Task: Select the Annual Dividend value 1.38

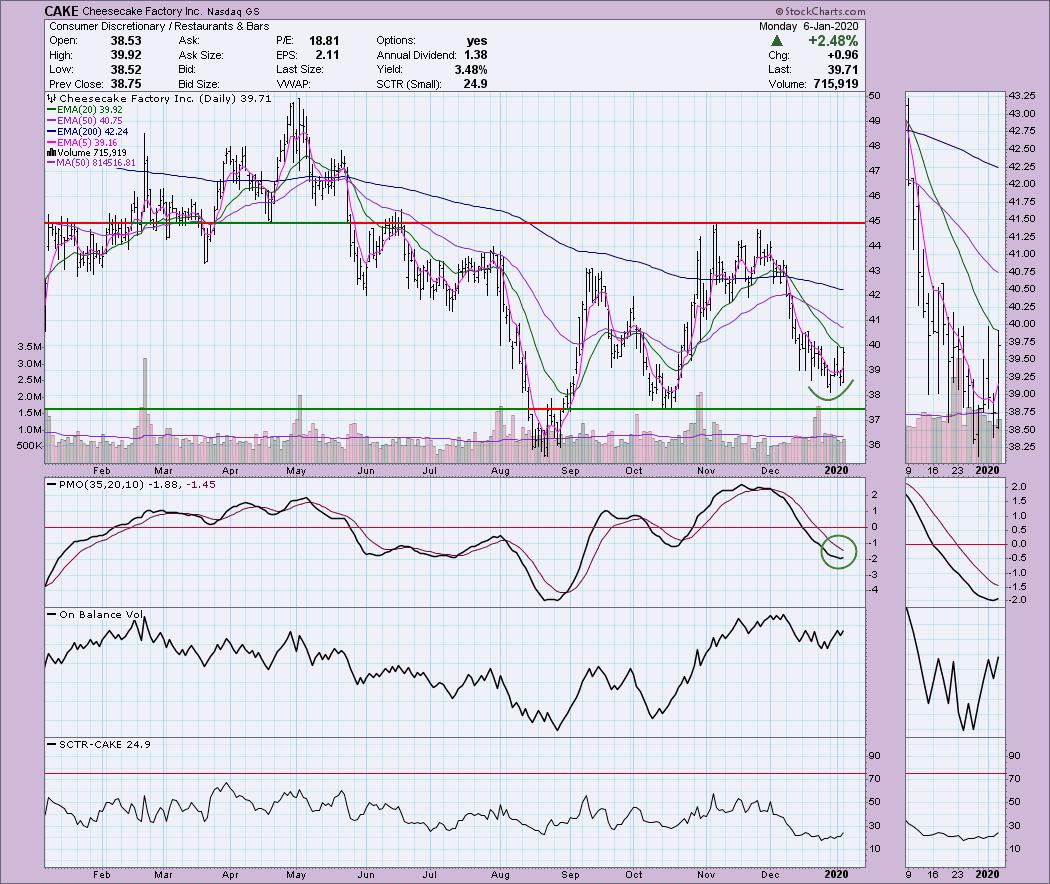Action: point(475,55)
